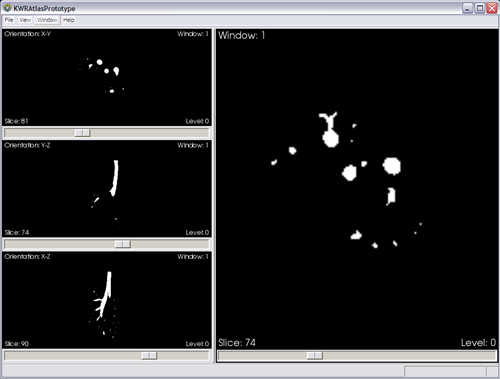Open the File menu
The height and width of the screenshot is (379, 500).
pyautogui.click(x=9, y=20)
